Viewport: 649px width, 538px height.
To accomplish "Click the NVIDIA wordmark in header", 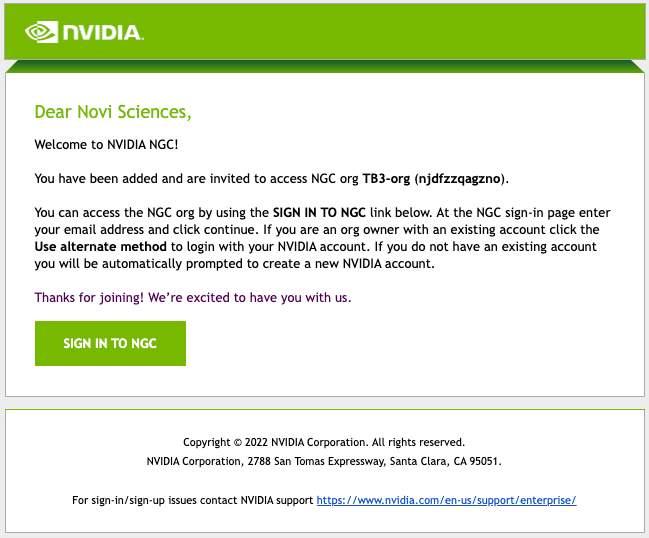I will coord(104,33).
